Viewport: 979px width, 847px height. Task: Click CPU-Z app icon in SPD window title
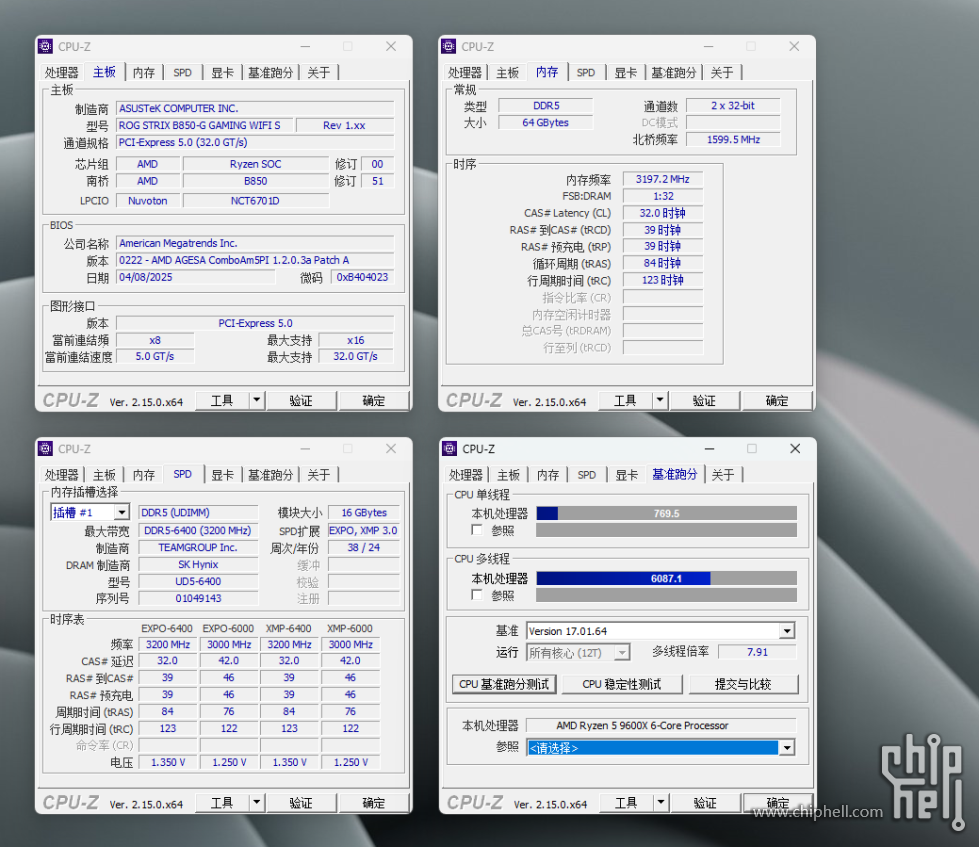point(46,449)
